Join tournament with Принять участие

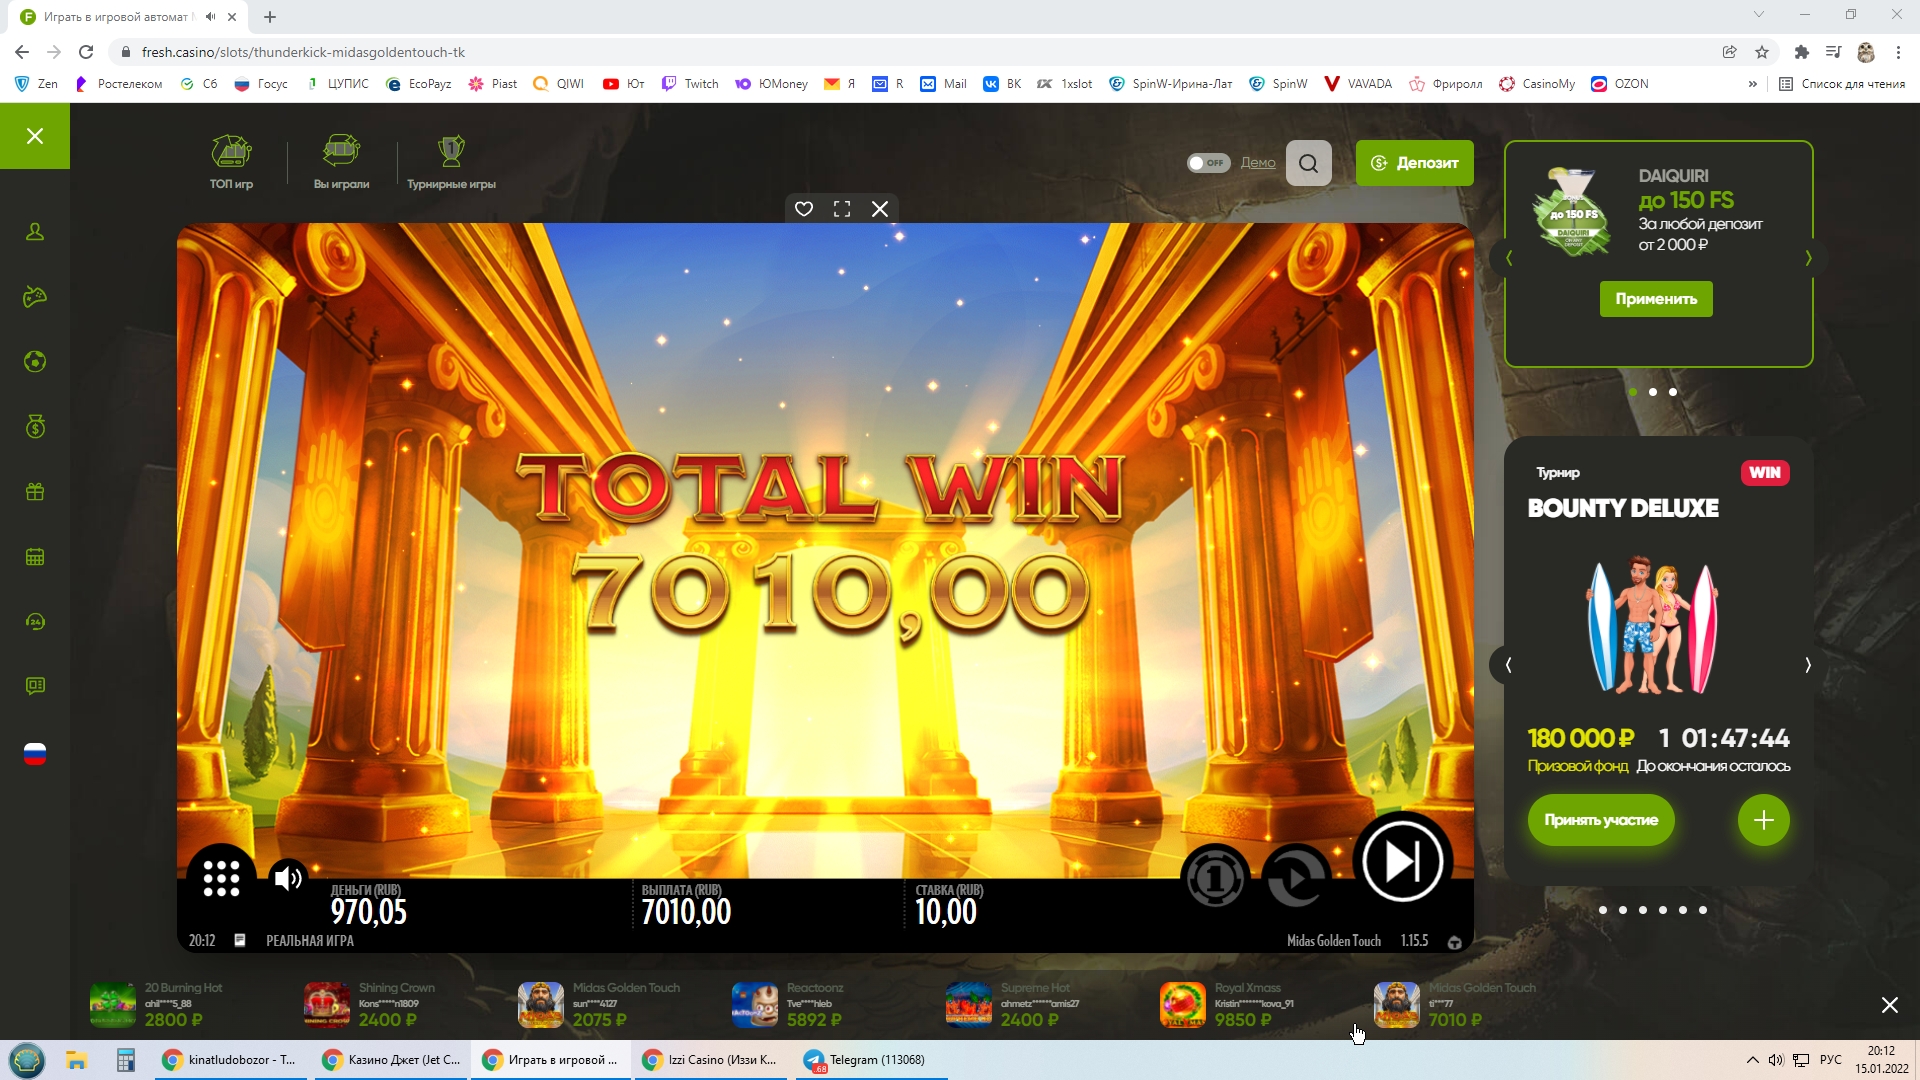click(1601, 820)
